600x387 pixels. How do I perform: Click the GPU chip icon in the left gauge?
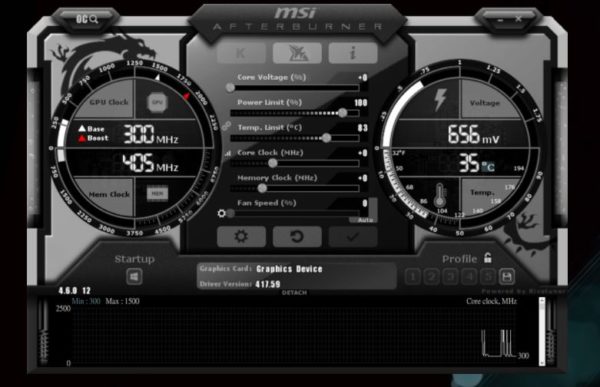tap(157, 103)
